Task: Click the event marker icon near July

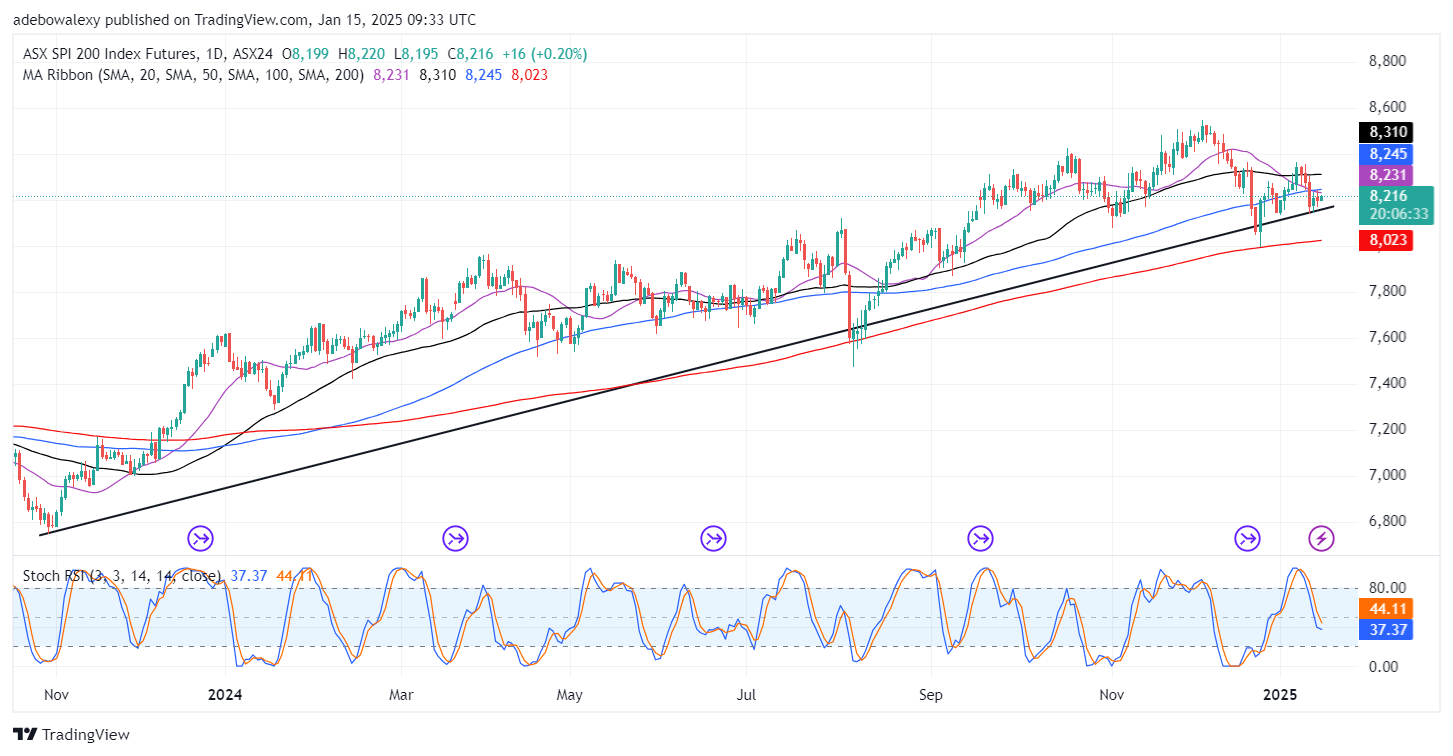Action: point(713,540)
